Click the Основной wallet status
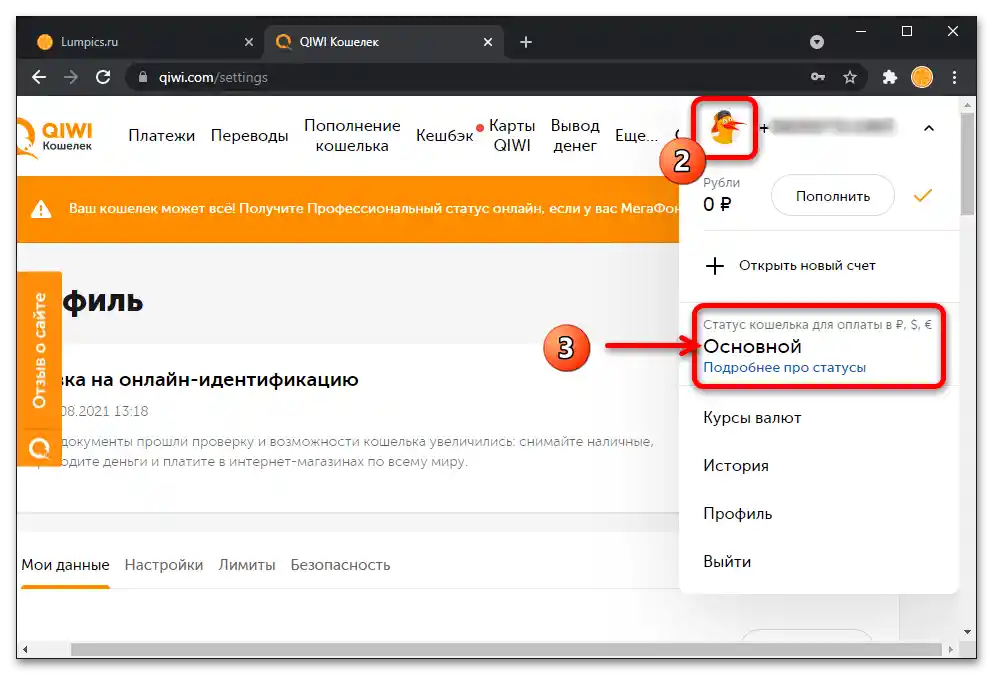This screenshot has height=675, width=993. tap(752, 346)
